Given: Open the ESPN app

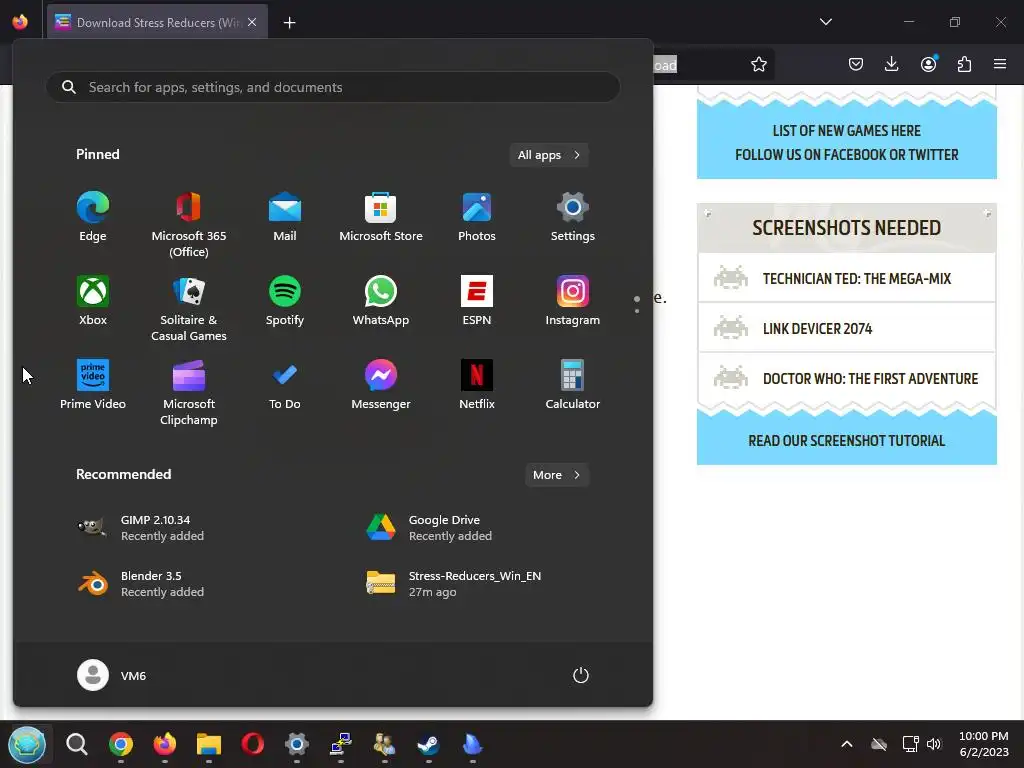Looking at the screenshot, I should pos(477,300).
